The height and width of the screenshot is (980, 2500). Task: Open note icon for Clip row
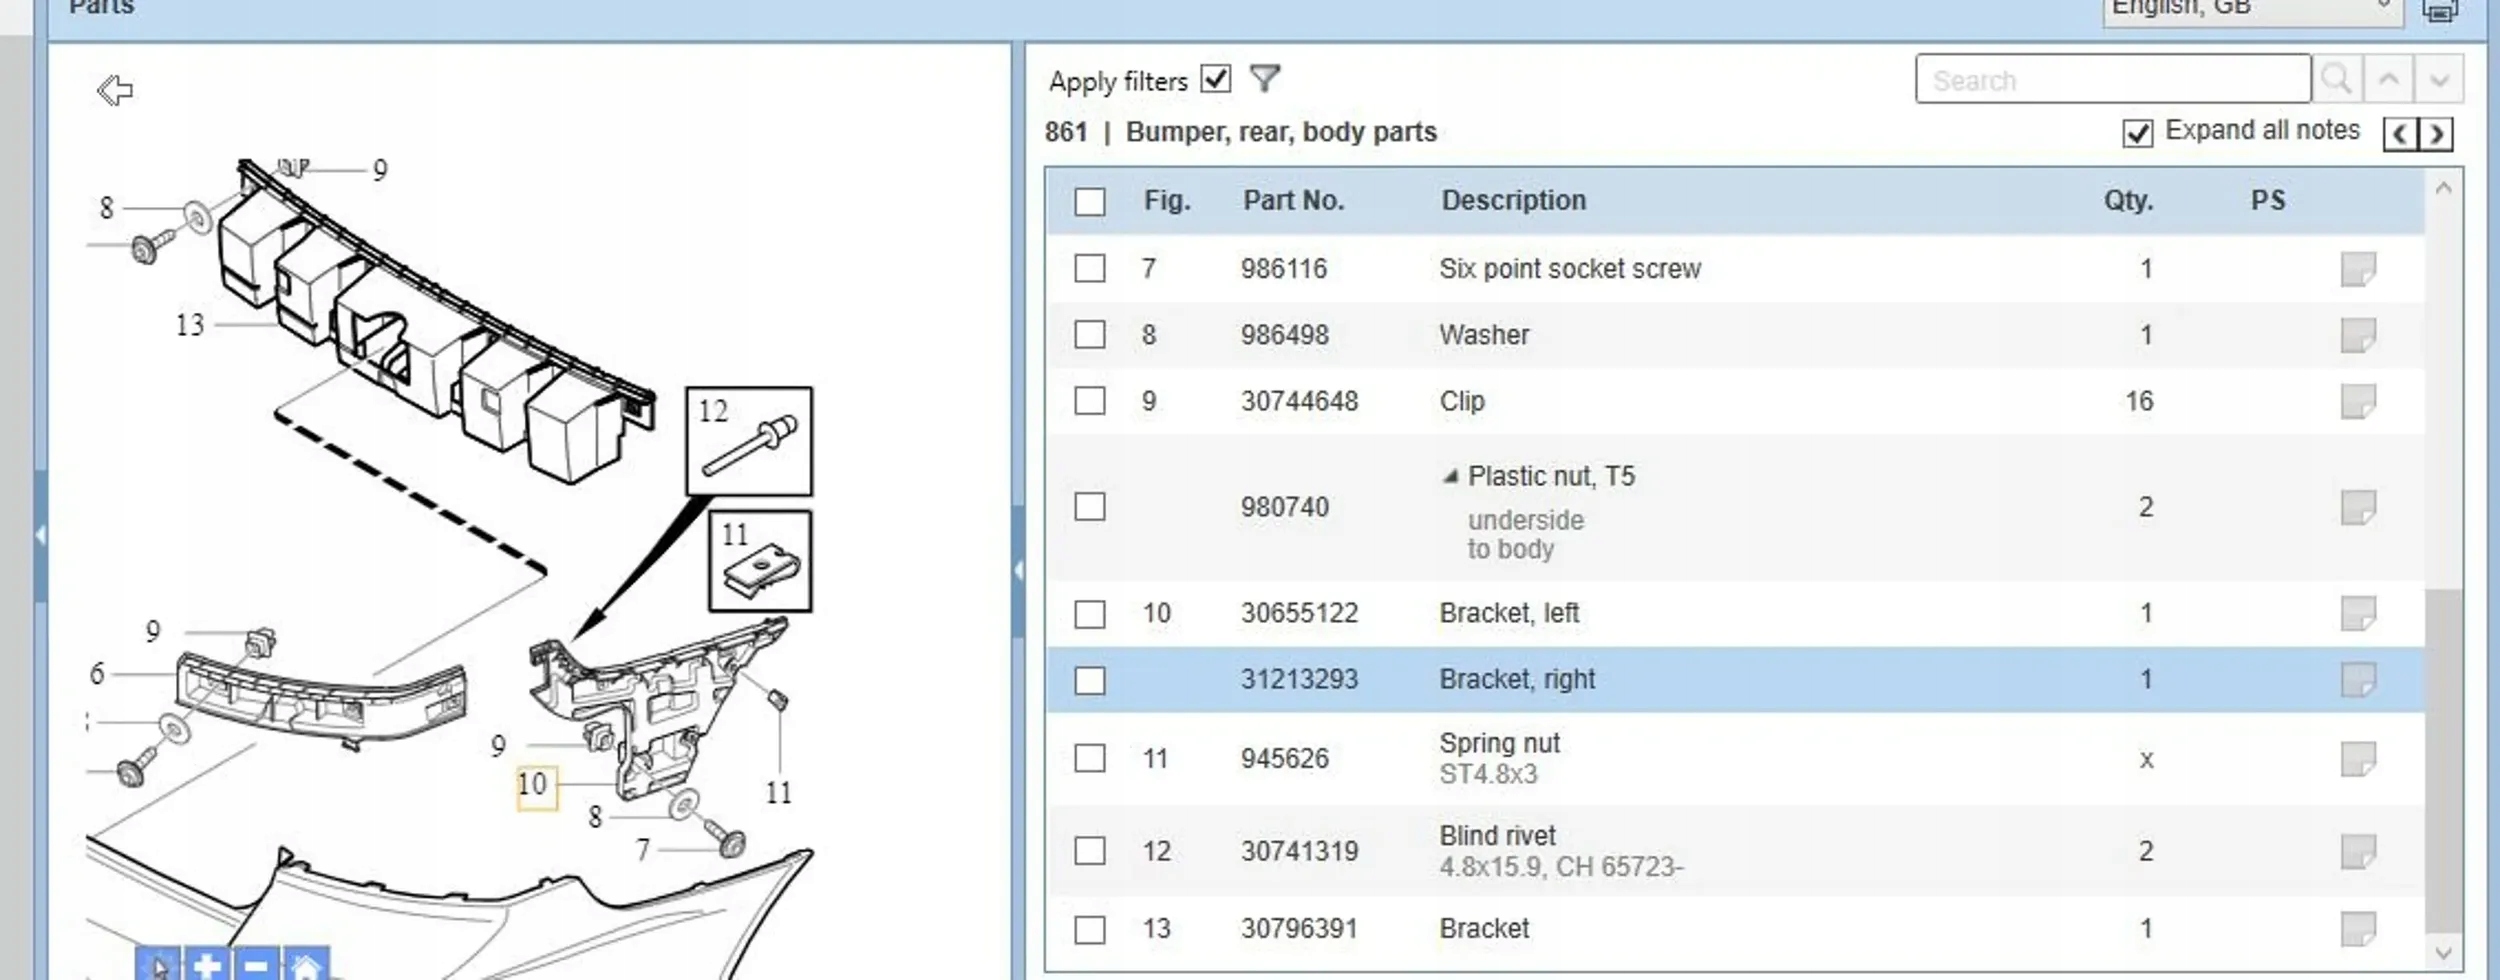[x=2358, y=401]
